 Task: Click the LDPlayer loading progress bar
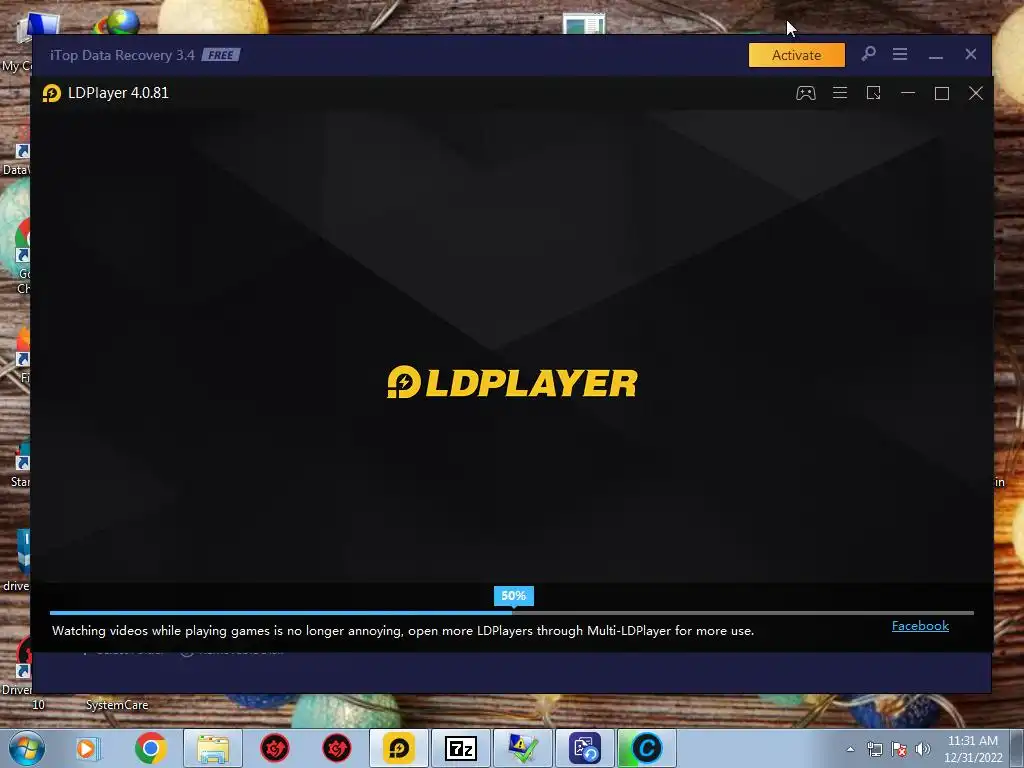point(511,613)
